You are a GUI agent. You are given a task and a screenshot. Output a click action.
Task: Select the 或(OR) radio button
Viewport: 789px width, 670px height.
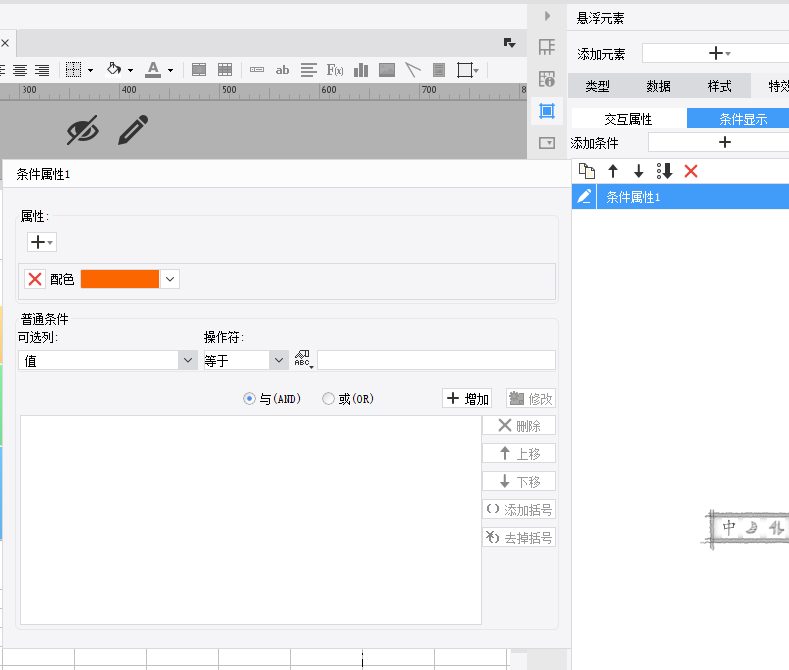pos(328,399)
